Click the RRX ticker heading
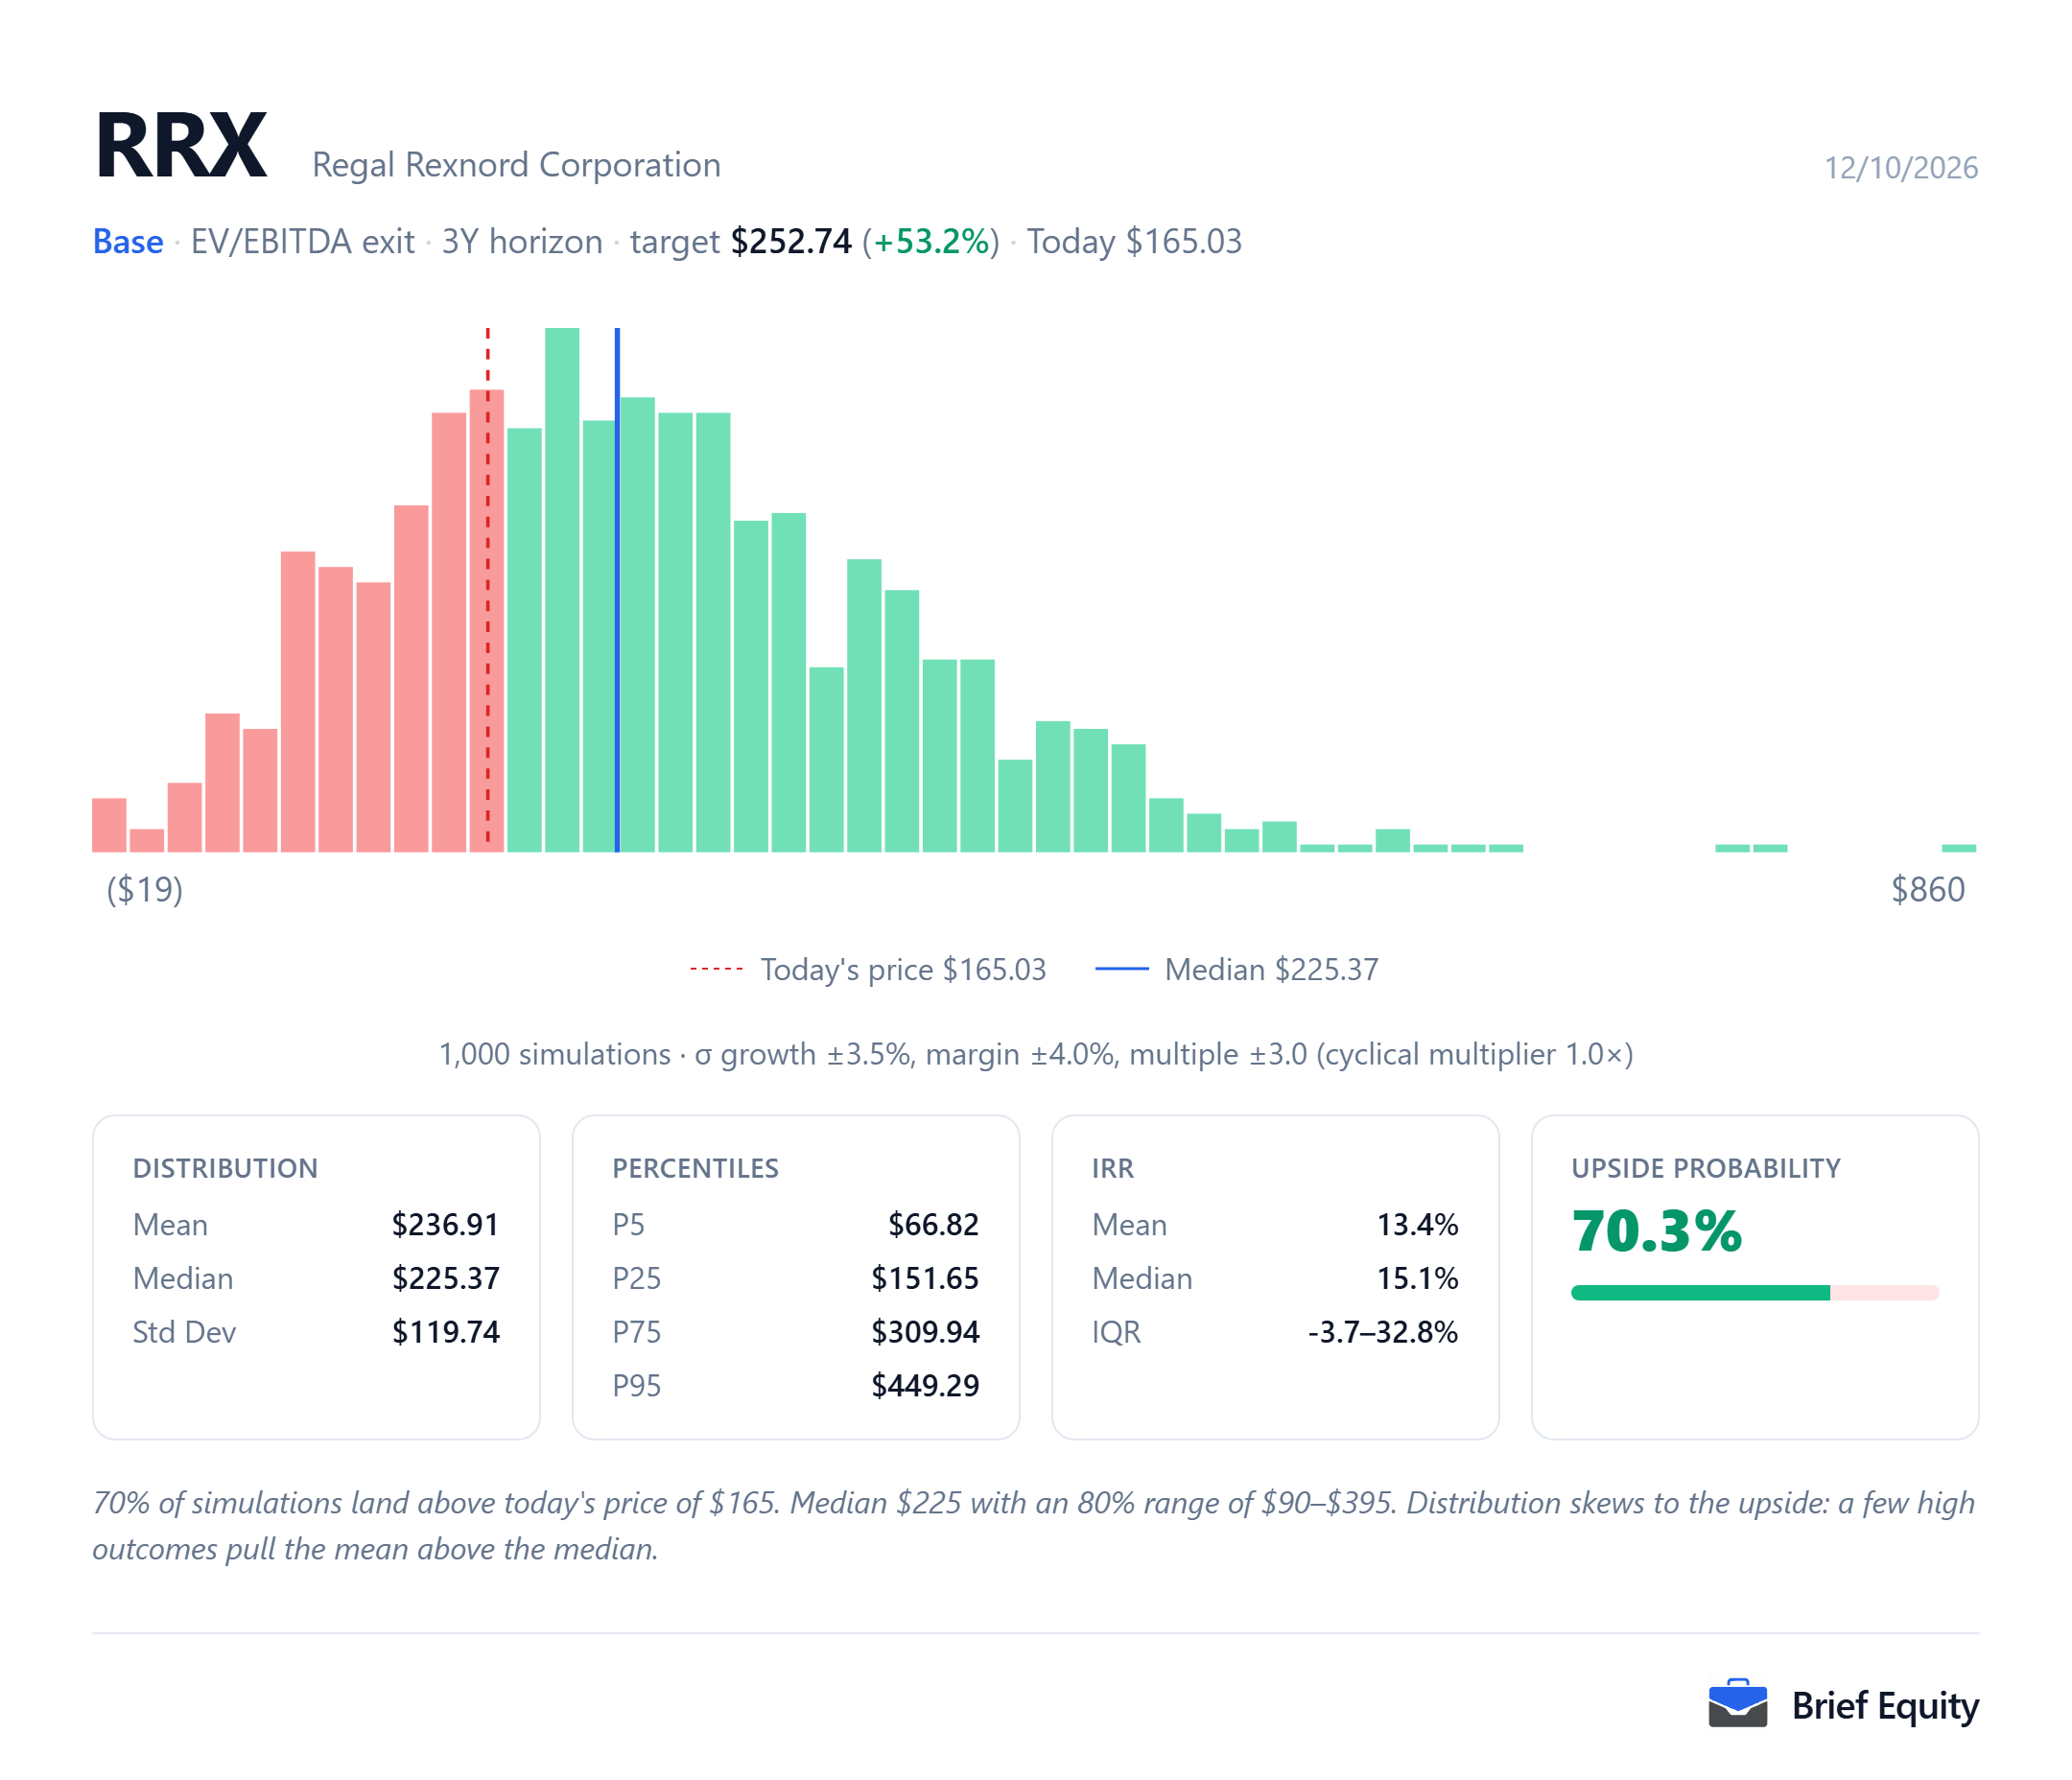Viewport: 2072px width, 1780px height. pos(181,146)
